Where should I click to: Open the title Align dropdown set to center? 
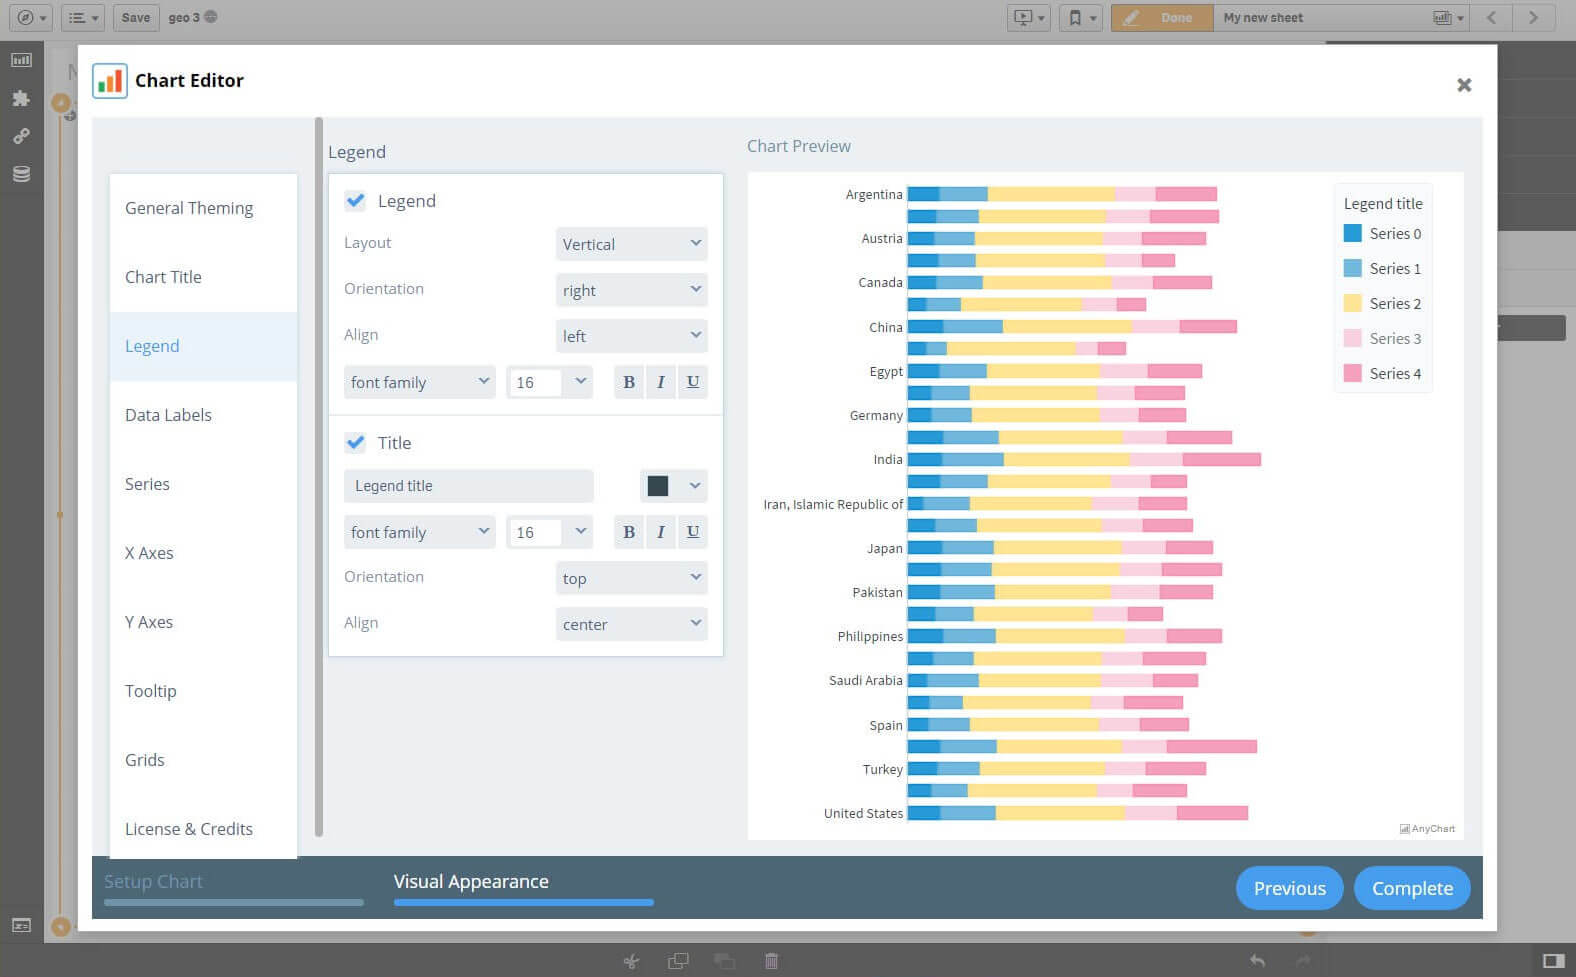point(631,624)
